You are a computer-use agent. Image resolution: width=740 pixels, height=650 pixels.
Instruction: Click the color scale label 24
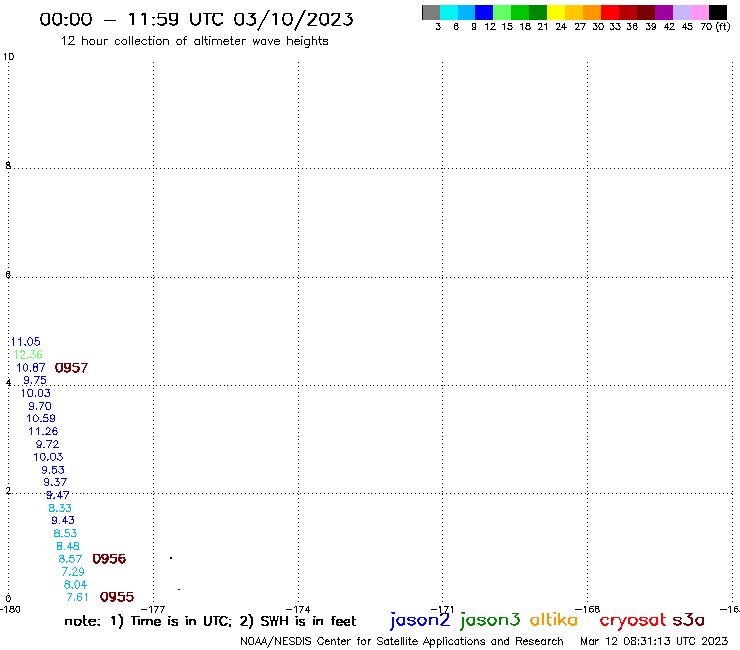click(561, 26)
